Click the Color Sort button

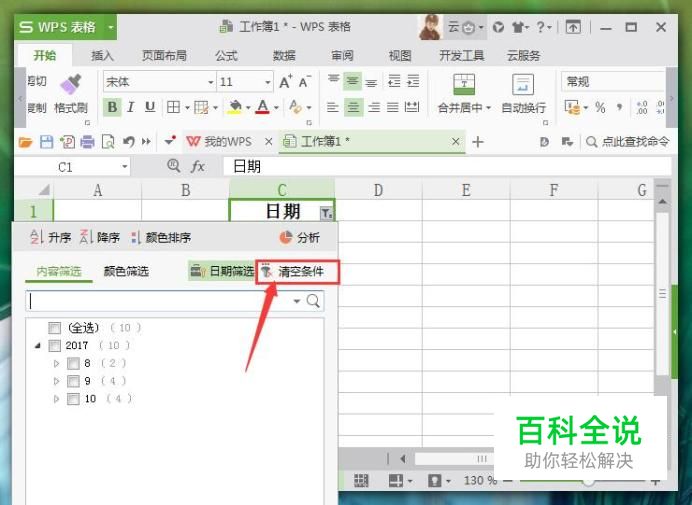(161, 237)
